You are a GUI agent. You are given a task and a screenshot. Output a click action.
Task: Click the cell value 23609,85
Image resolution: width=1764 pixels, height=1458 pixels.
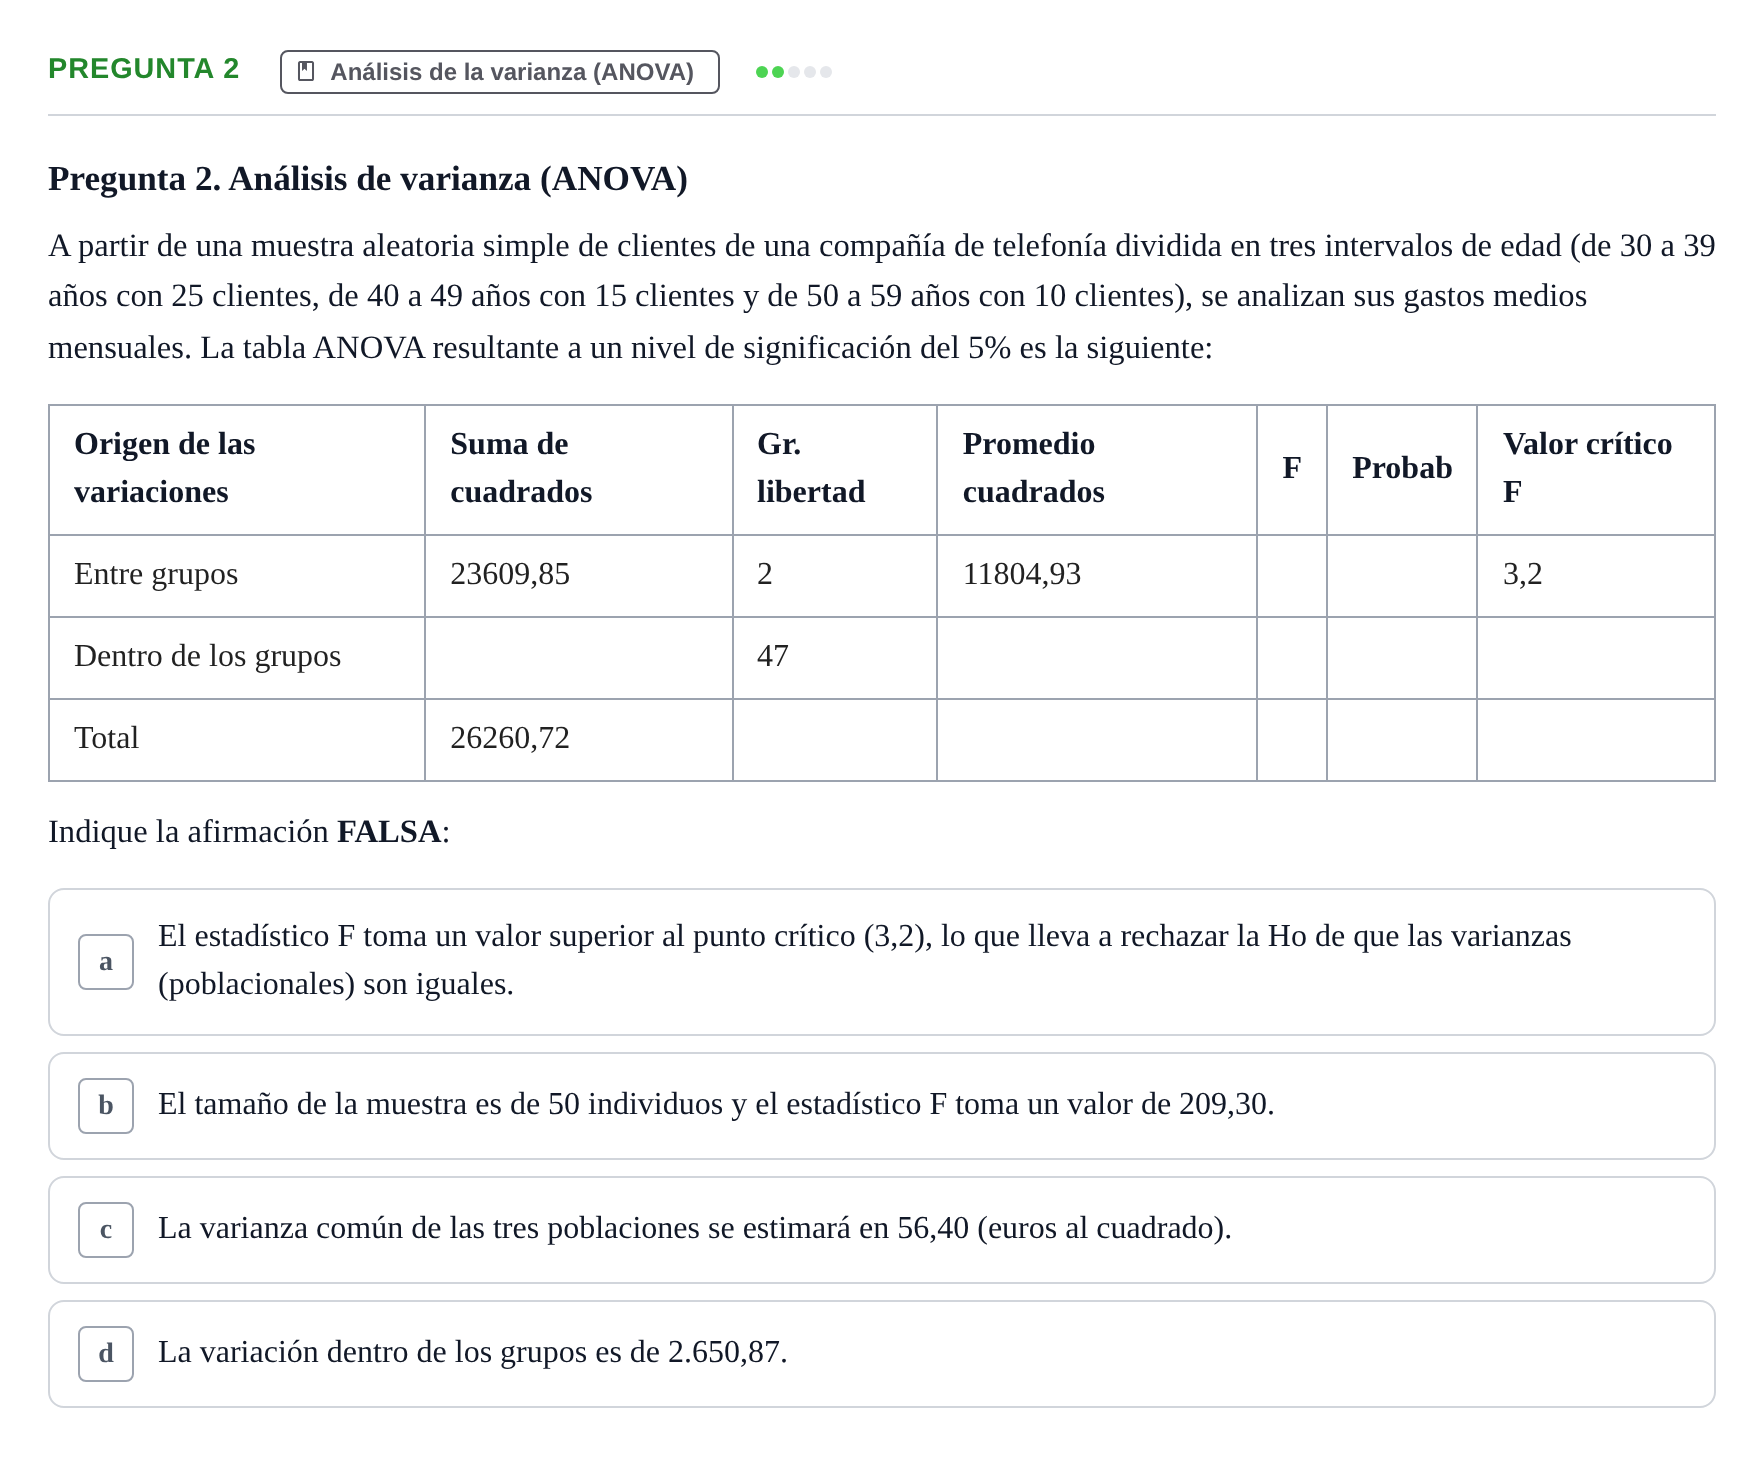tap(510, 575)
